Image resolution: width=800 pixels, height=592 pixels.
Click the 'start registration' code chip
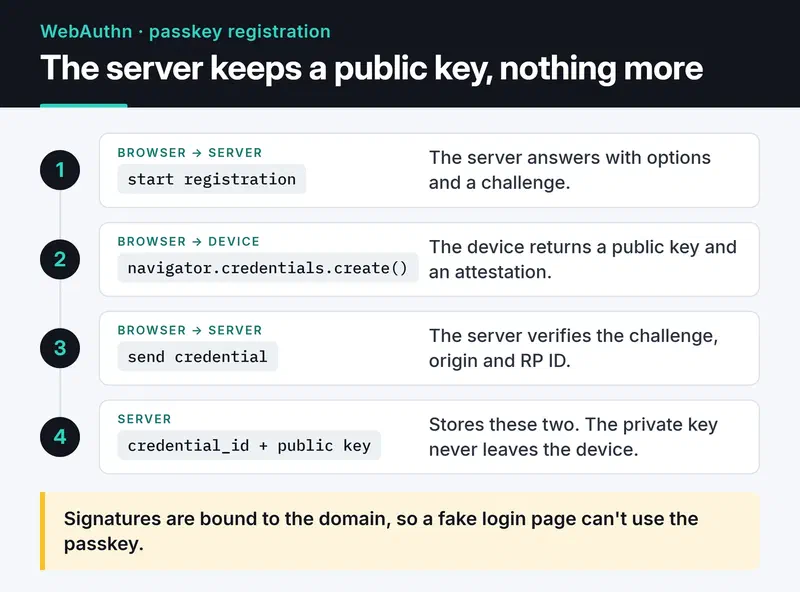click(x=211, y=179)
